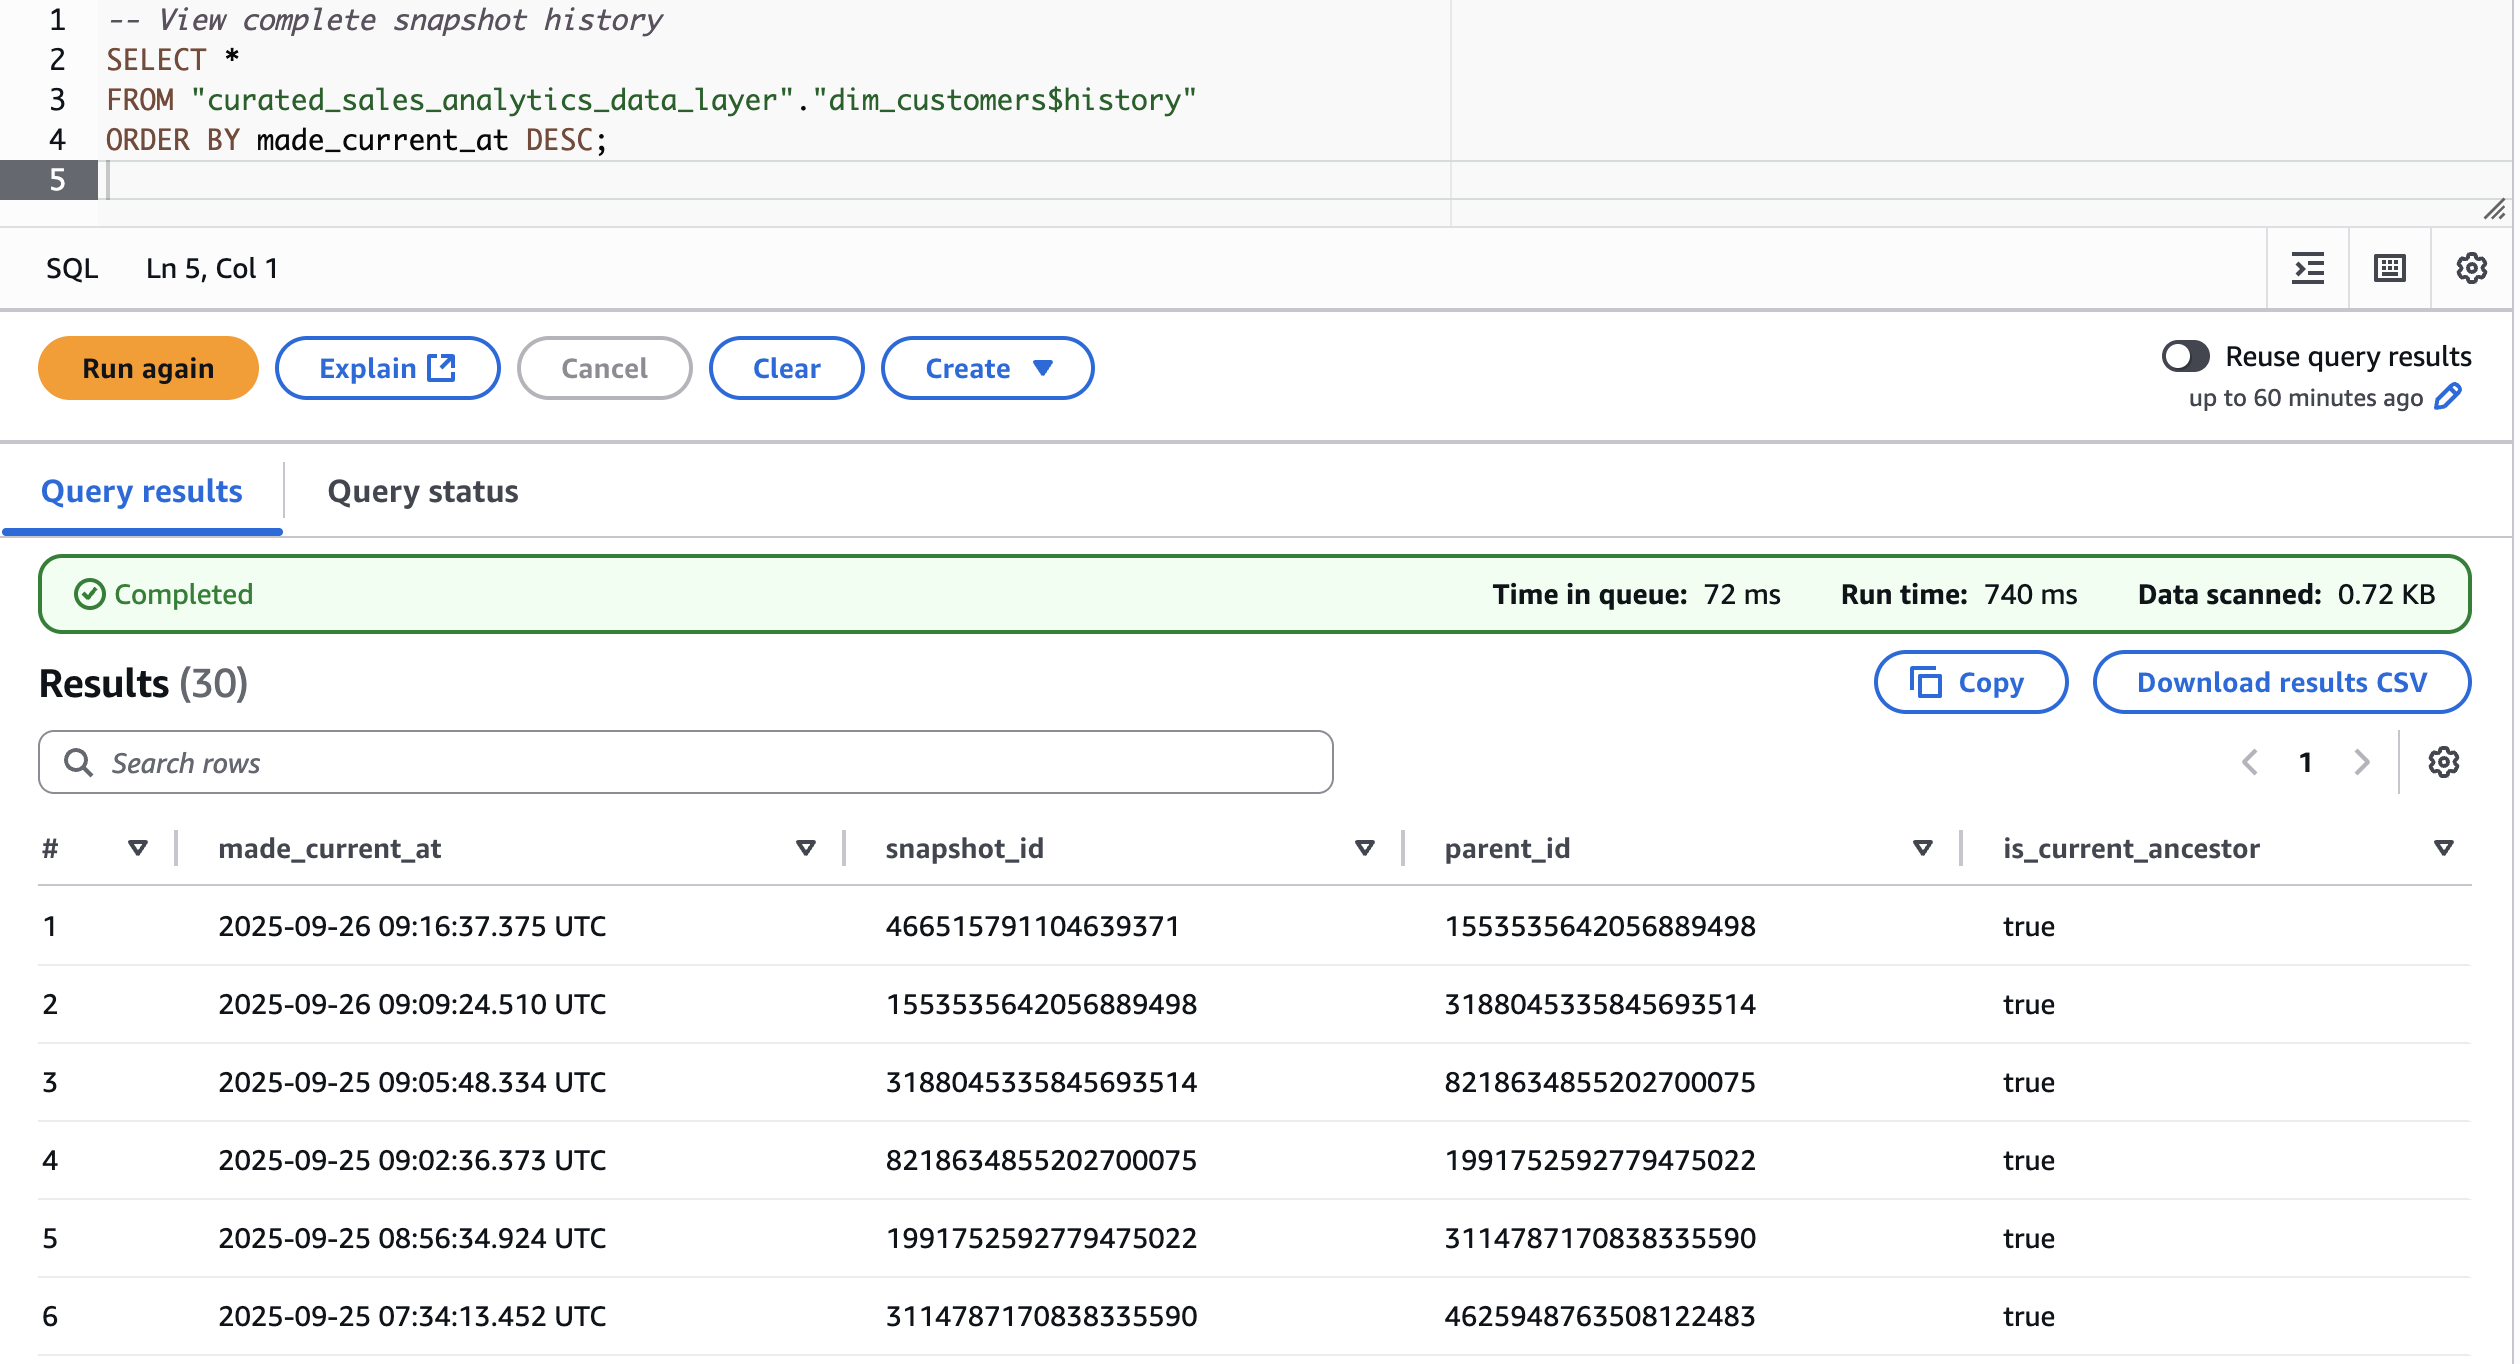Screen dimensions: 2520x1364
Task: Expand the Create dropdown button
Action: (x=986, y=368)
